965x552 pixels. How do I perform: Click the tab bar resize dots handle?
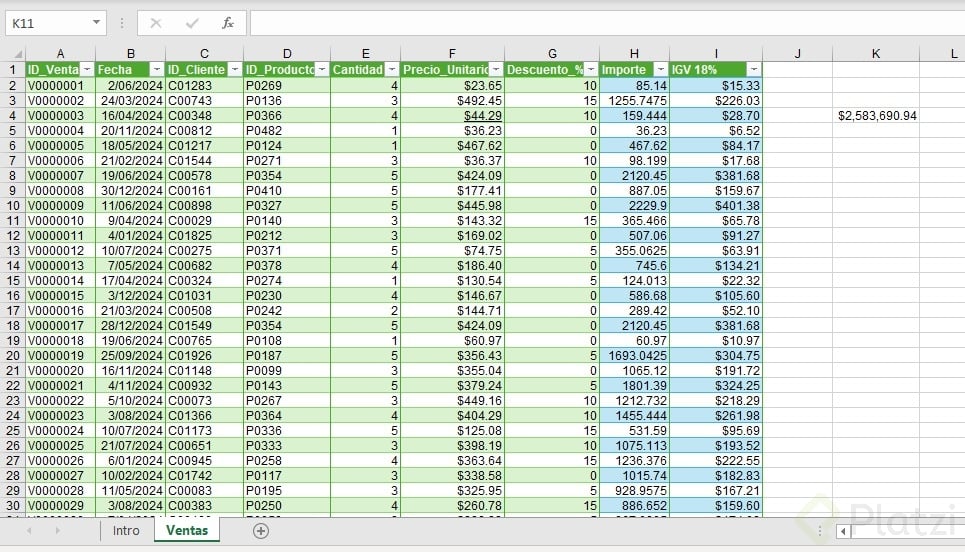[x=819, y=530]
